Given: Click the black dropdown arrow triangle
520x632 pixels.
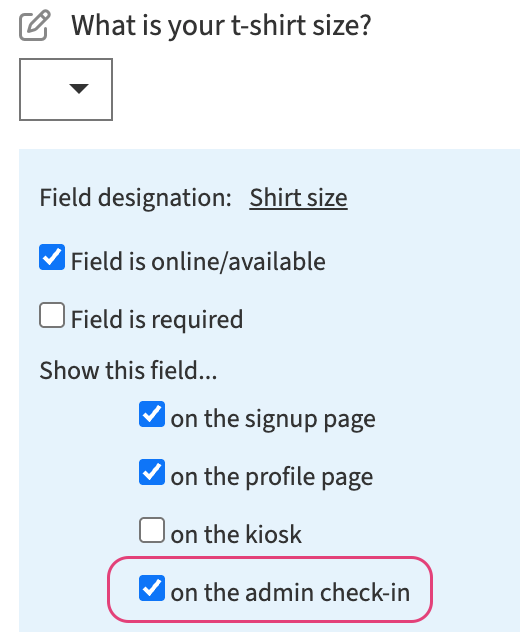Looking at the screenshot, I should tap(79, 88).
